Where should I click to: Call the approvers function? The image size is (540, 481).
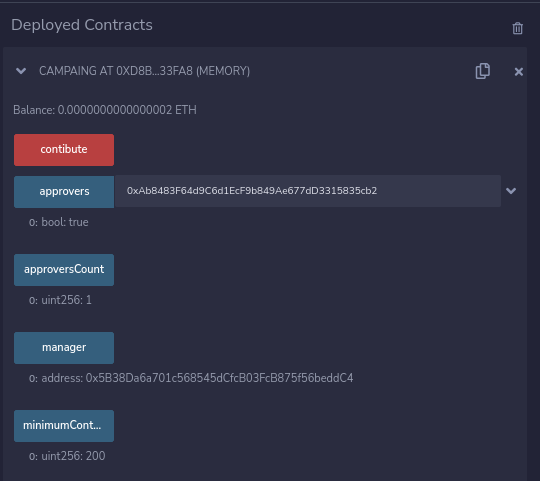coord(64,192)
